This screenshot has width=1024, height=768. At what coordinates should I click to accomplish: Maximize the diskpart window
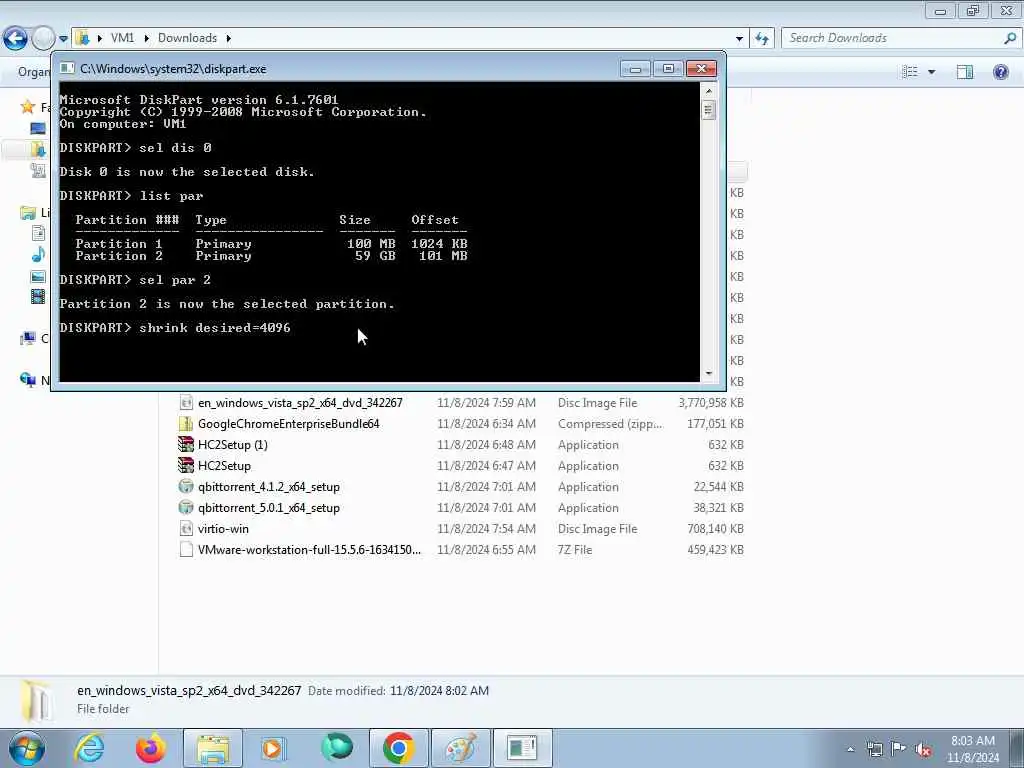667,69
